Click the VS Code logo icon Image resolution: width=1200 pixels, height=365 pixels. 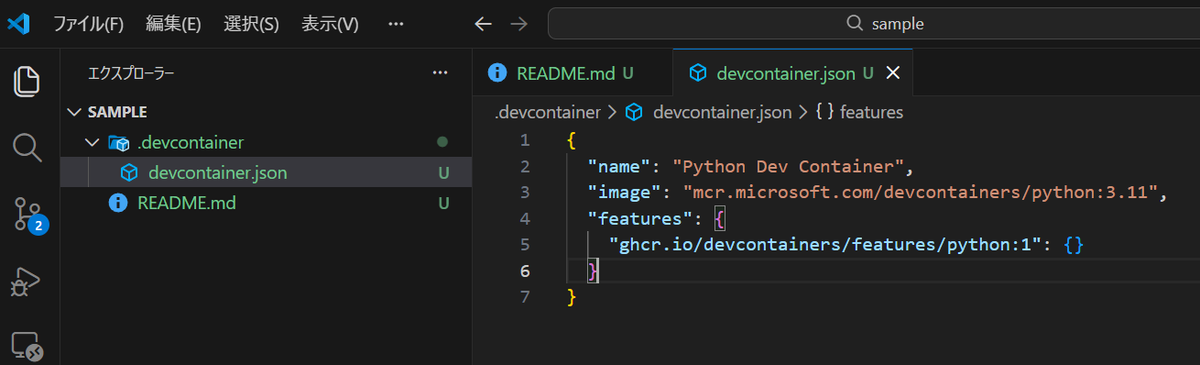pyautogui.click(x=19, y=23)
